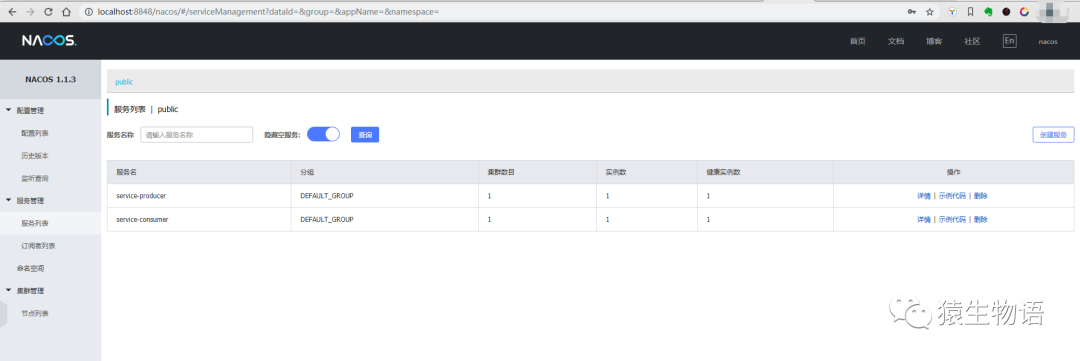The image size is (1080, 361).
Task: Toggle the 隐藏空服务 switch
Action: pos(323,134)
